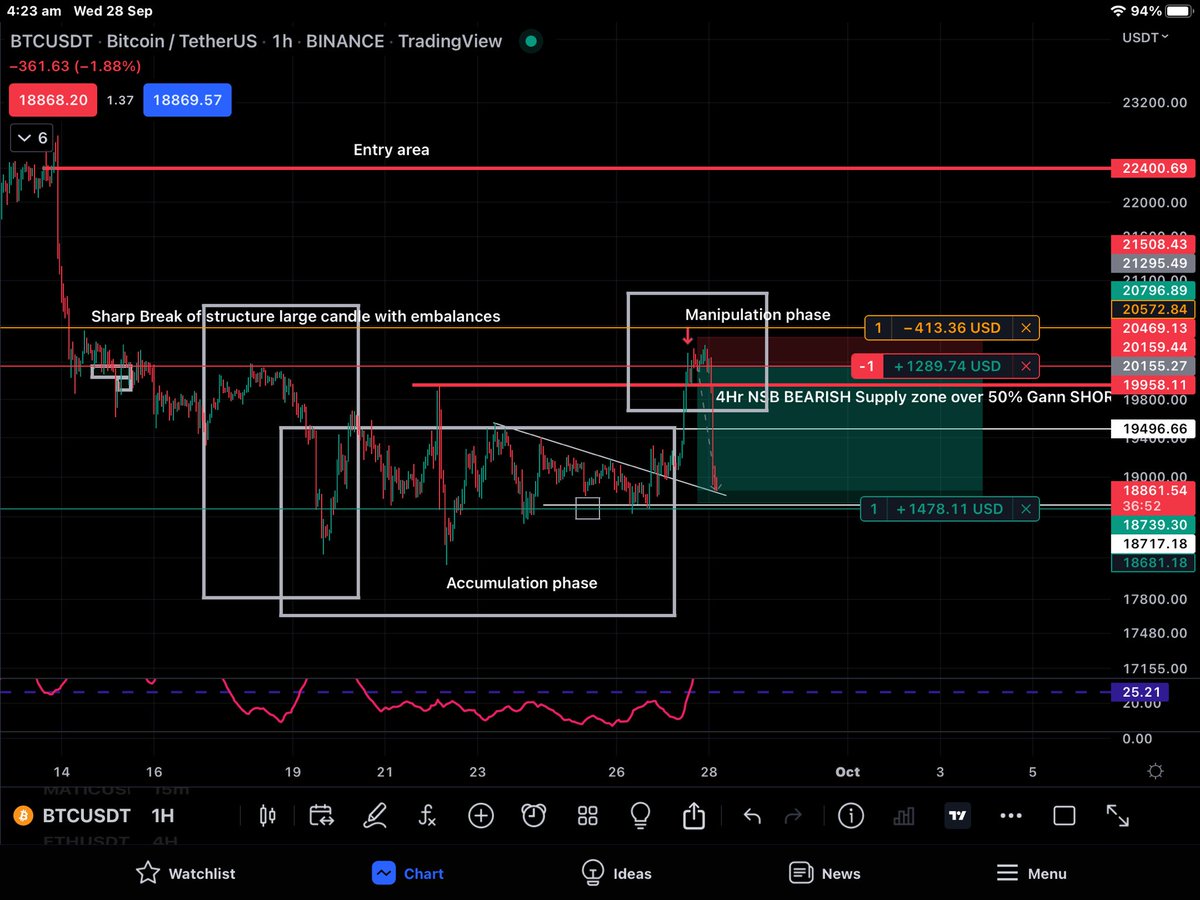Viewport: 1200px width, 900px height.
Task: Open the layout grid icon
Action: tap(587, 816)
